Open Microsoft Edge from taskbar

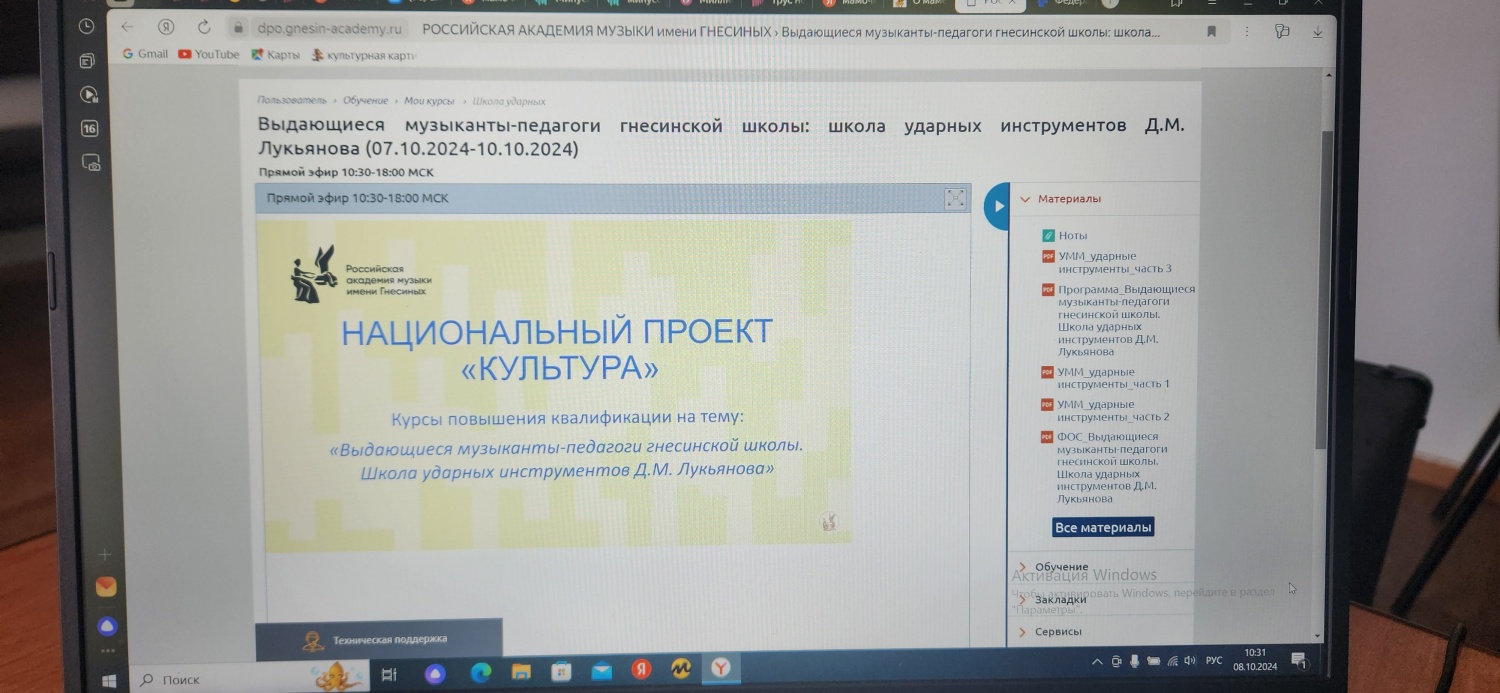(479, 672)
